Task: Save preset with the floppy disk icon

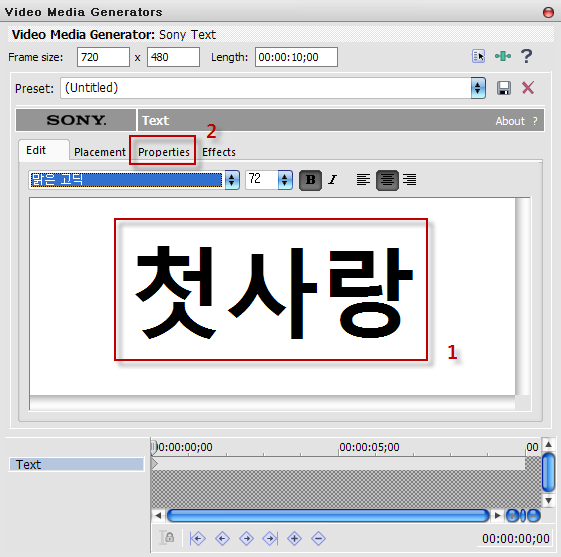Action: [x=504, y=88]
